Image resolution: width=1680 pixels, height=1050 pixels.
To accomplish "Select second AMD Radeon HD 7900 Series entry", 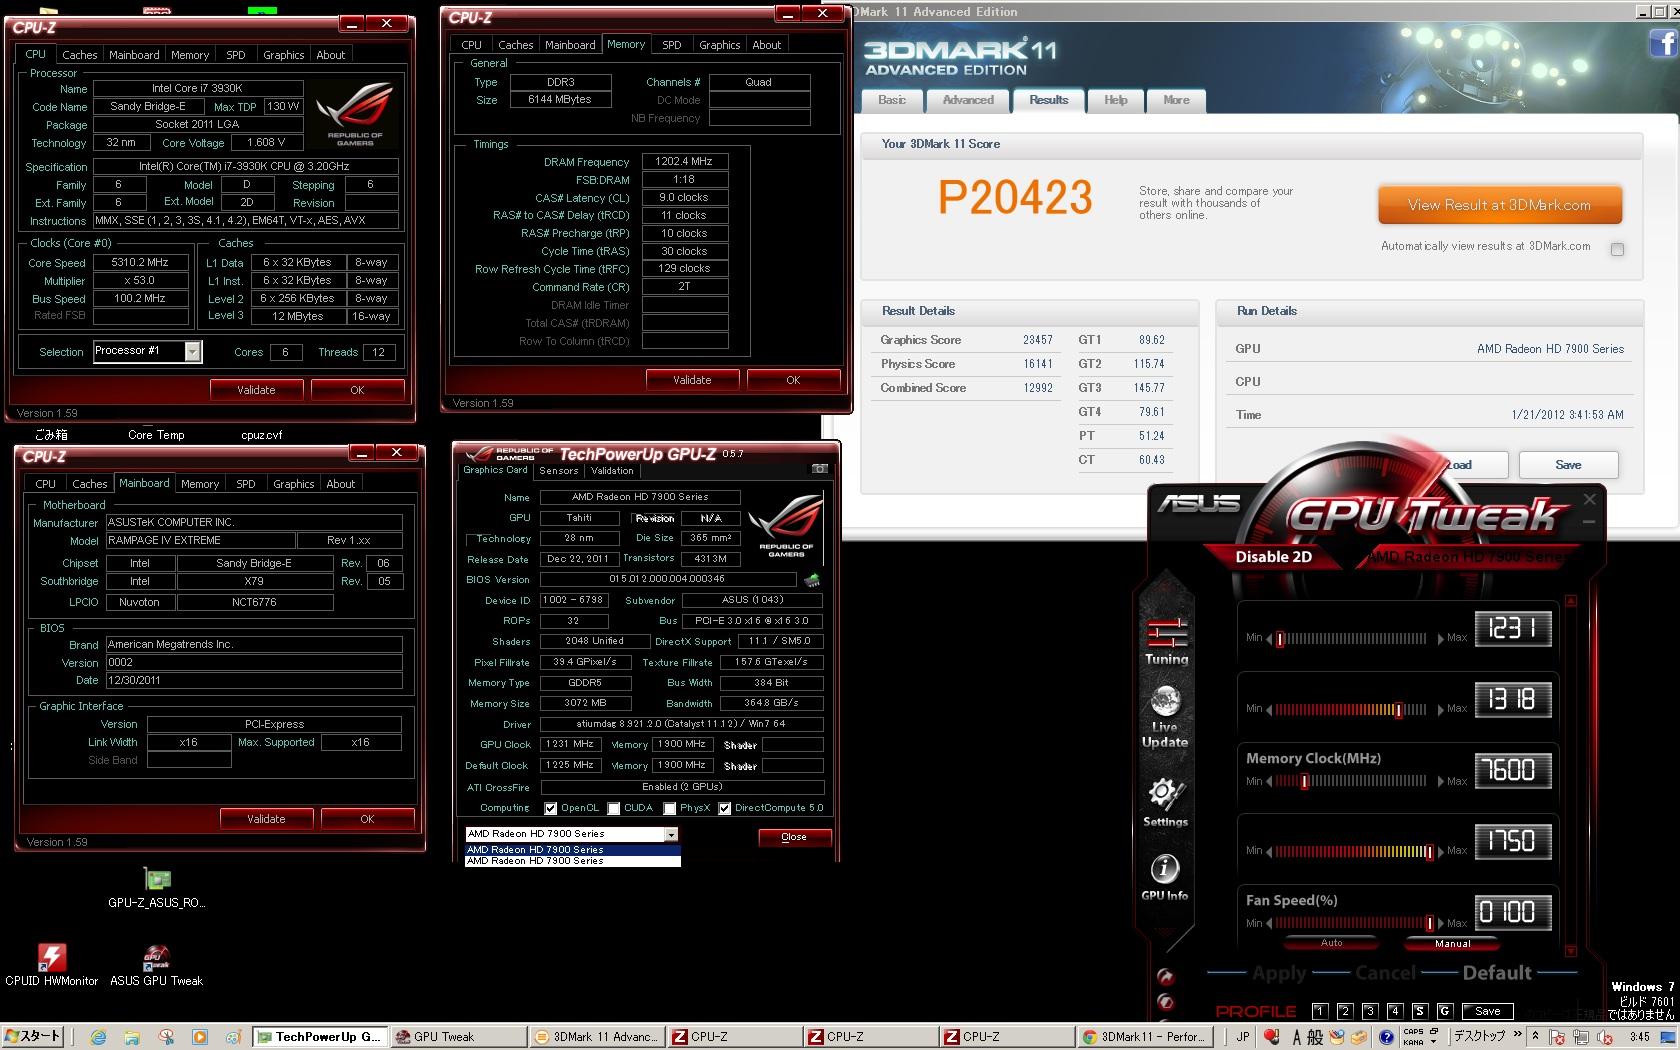I will click(x=572, y=861).
